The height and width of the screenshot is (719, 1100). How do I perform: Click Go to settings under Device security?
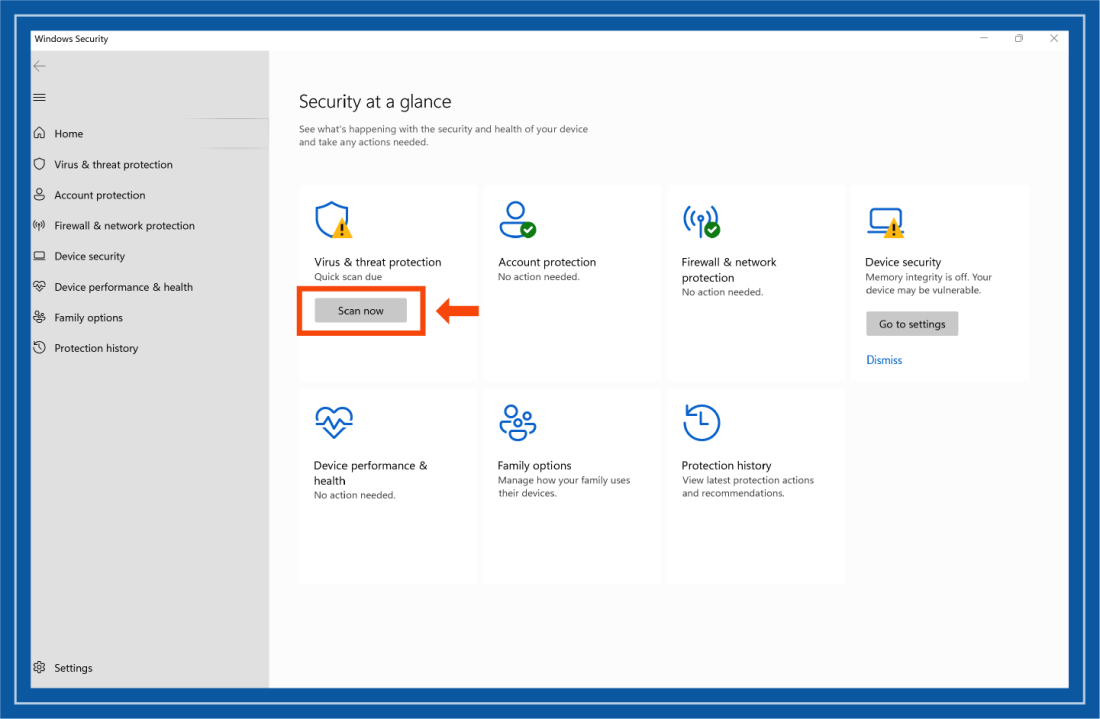[911, 323]
